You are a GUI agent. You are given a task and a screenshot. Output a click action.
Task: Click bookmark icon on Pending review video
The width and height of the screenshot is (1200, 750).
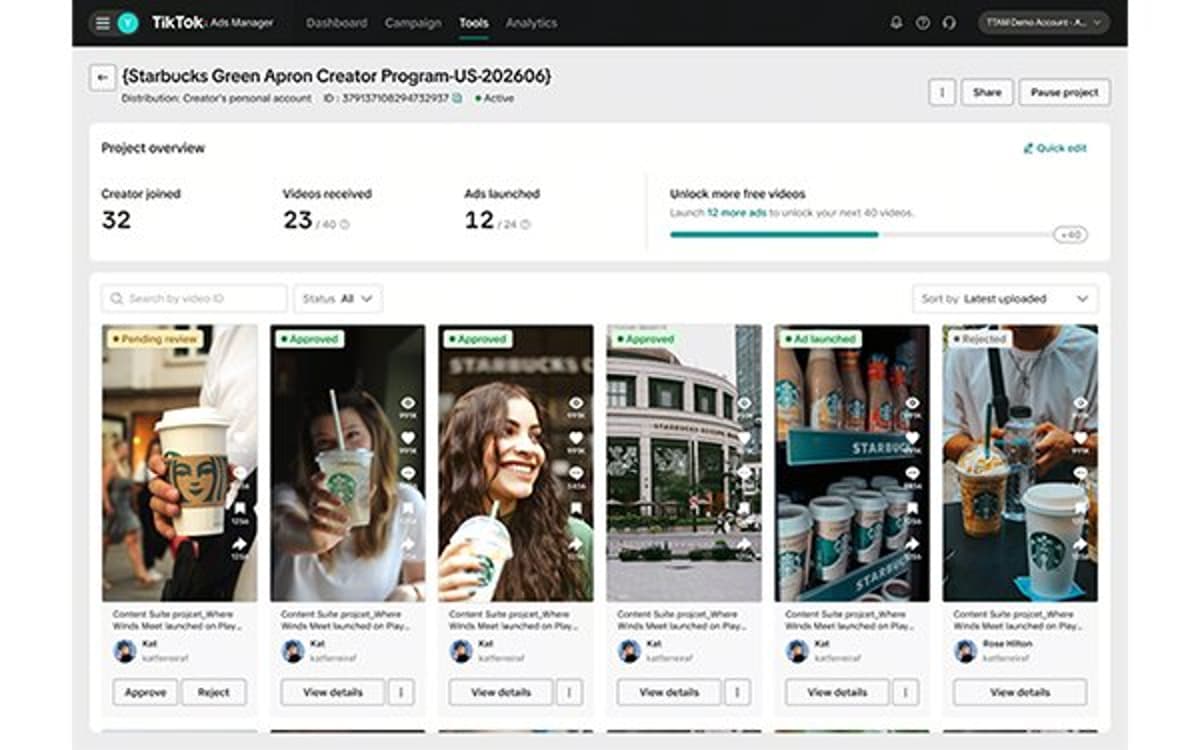coord(240,509)
